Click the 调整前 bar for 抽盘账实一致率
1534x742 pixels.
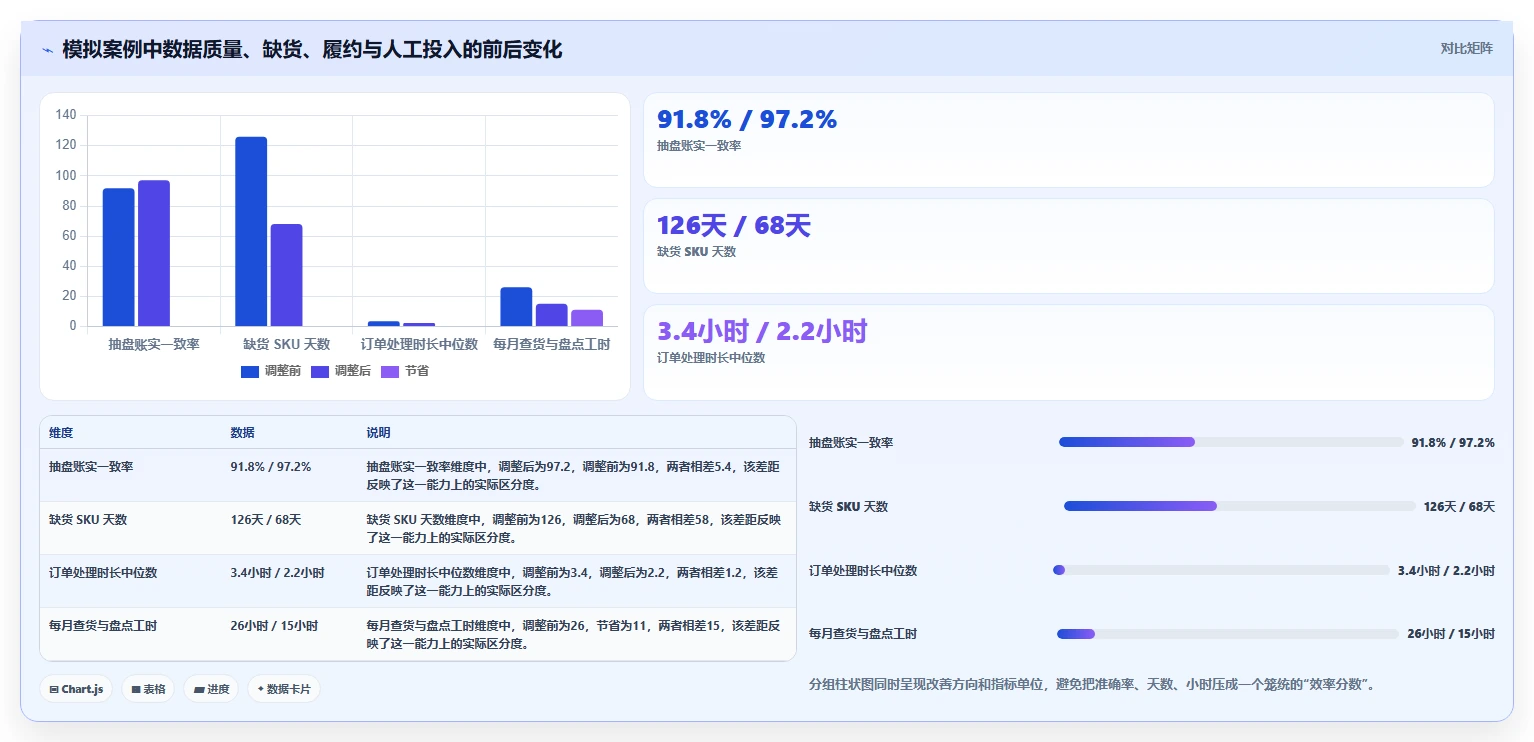pyautogui.click(x=118, y=257)
